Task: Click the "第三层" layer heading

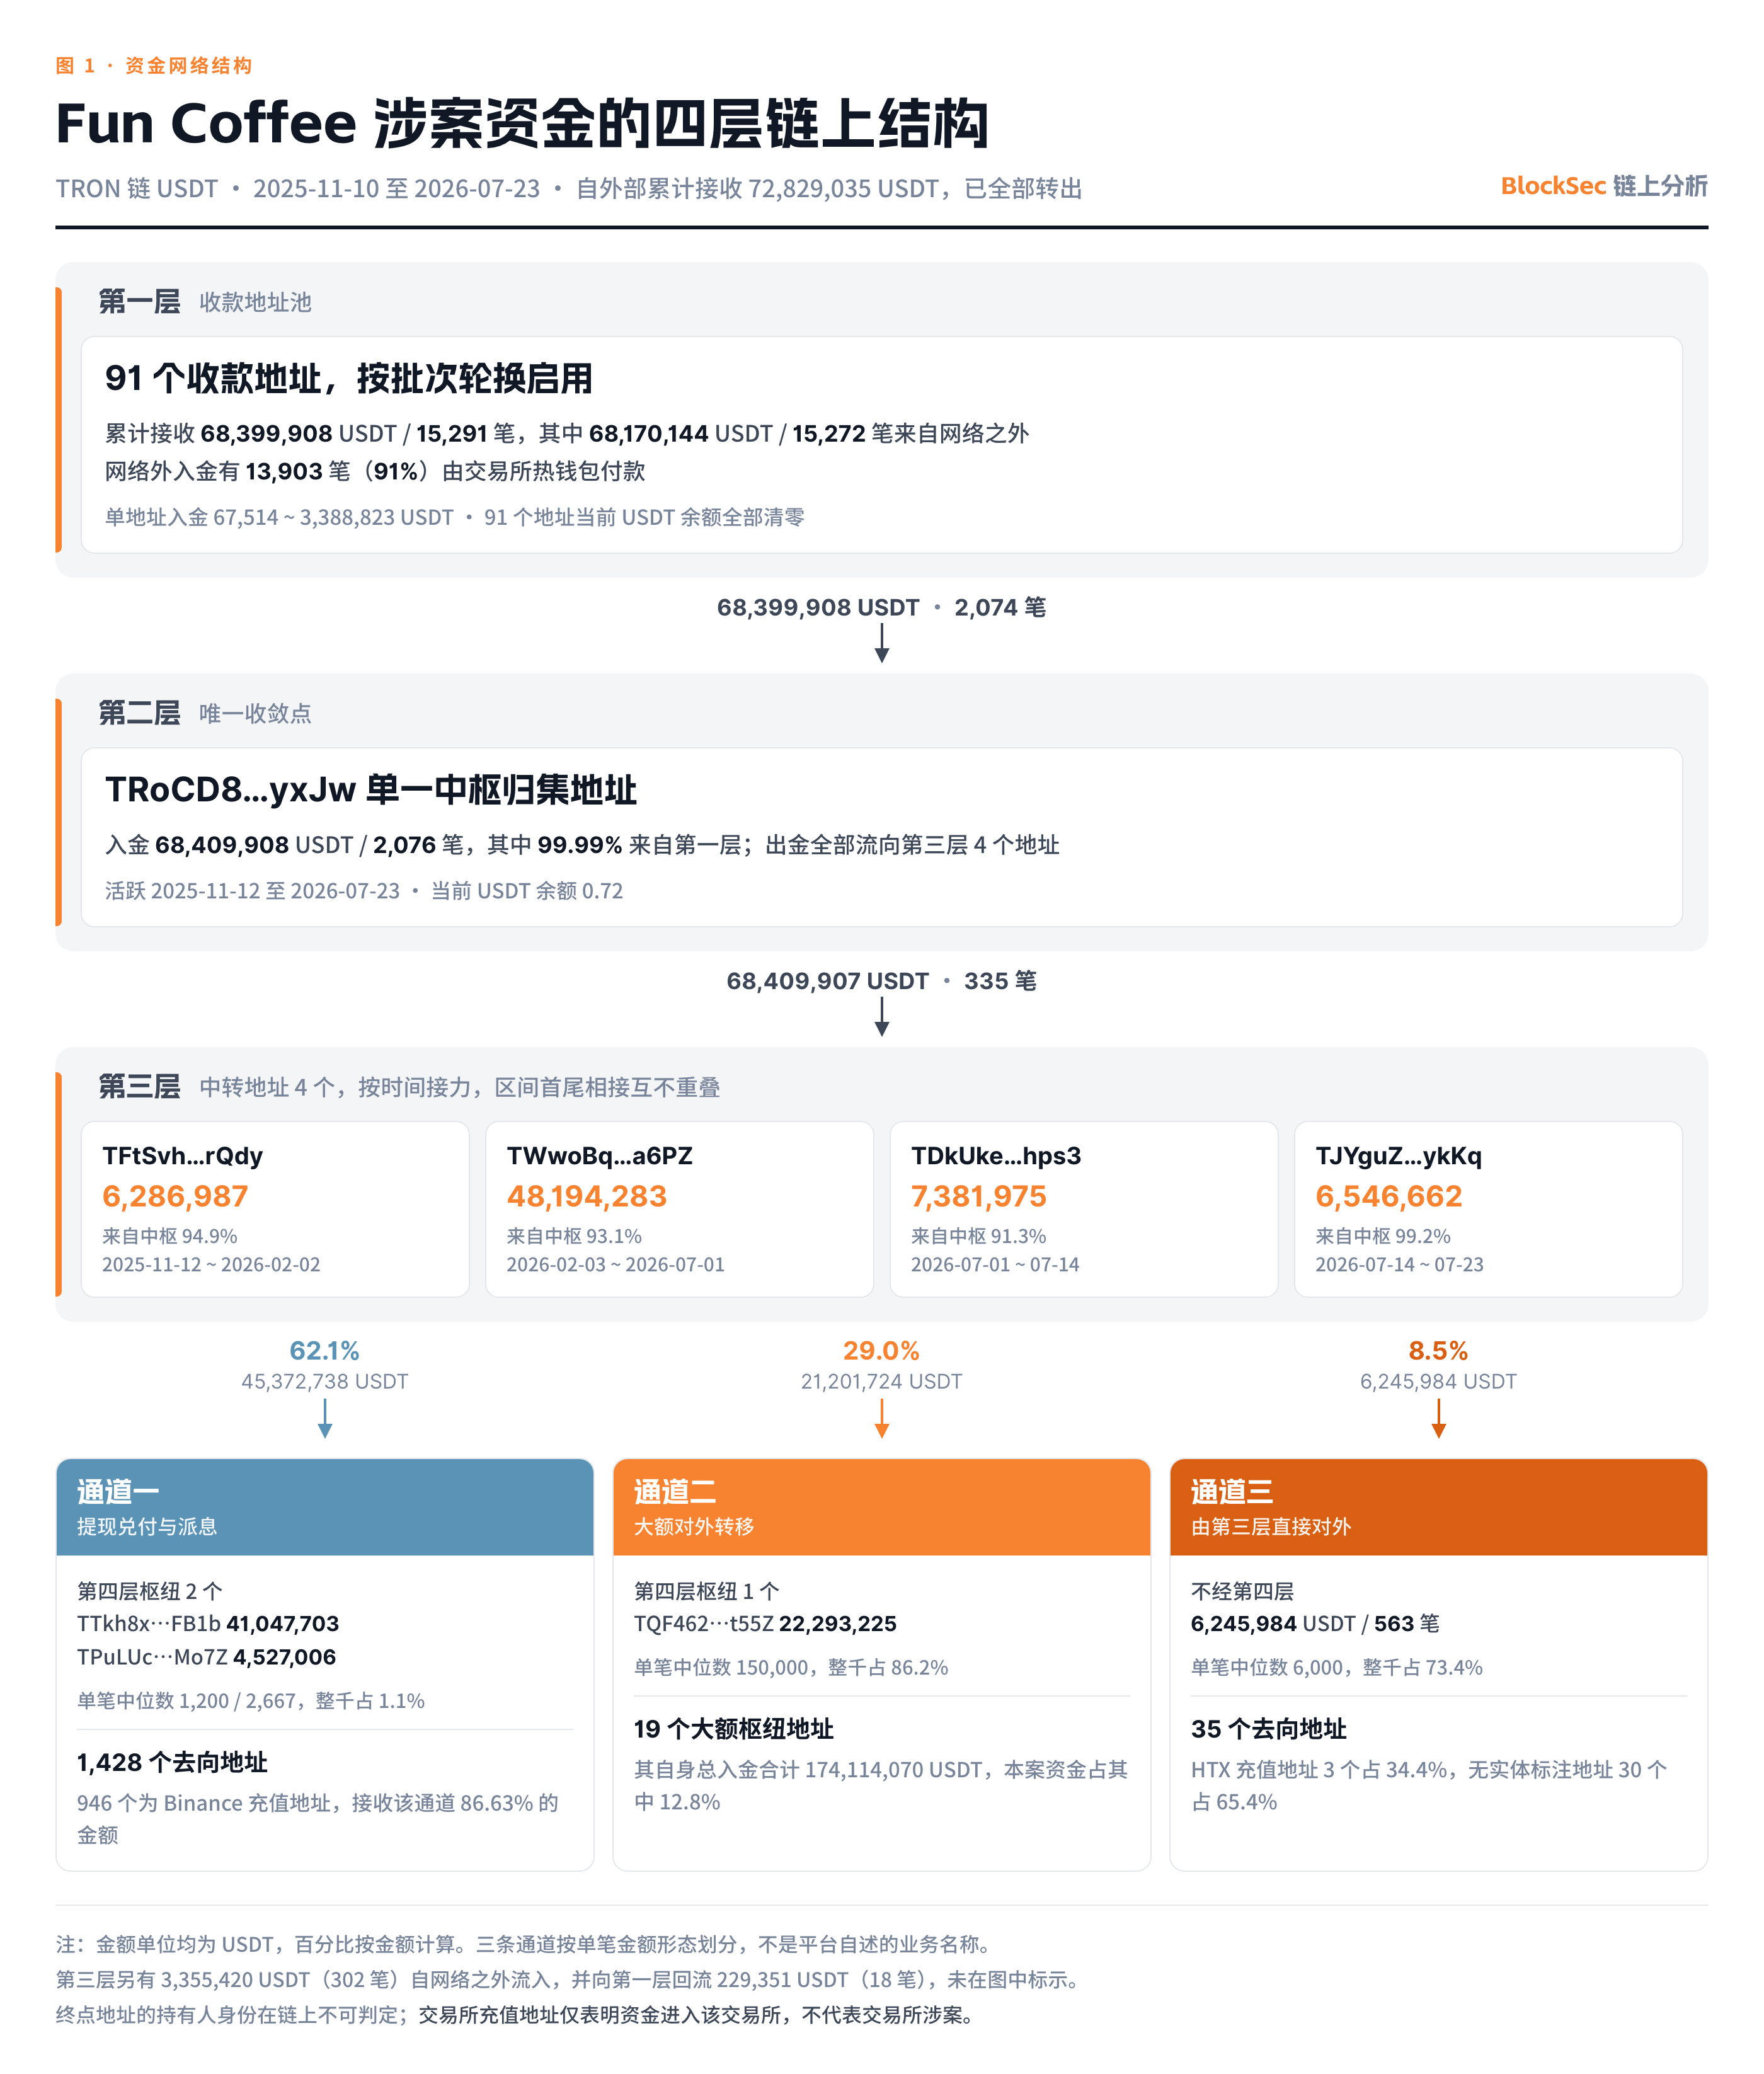Action: pyautogui.click(x=139, y=1086)
